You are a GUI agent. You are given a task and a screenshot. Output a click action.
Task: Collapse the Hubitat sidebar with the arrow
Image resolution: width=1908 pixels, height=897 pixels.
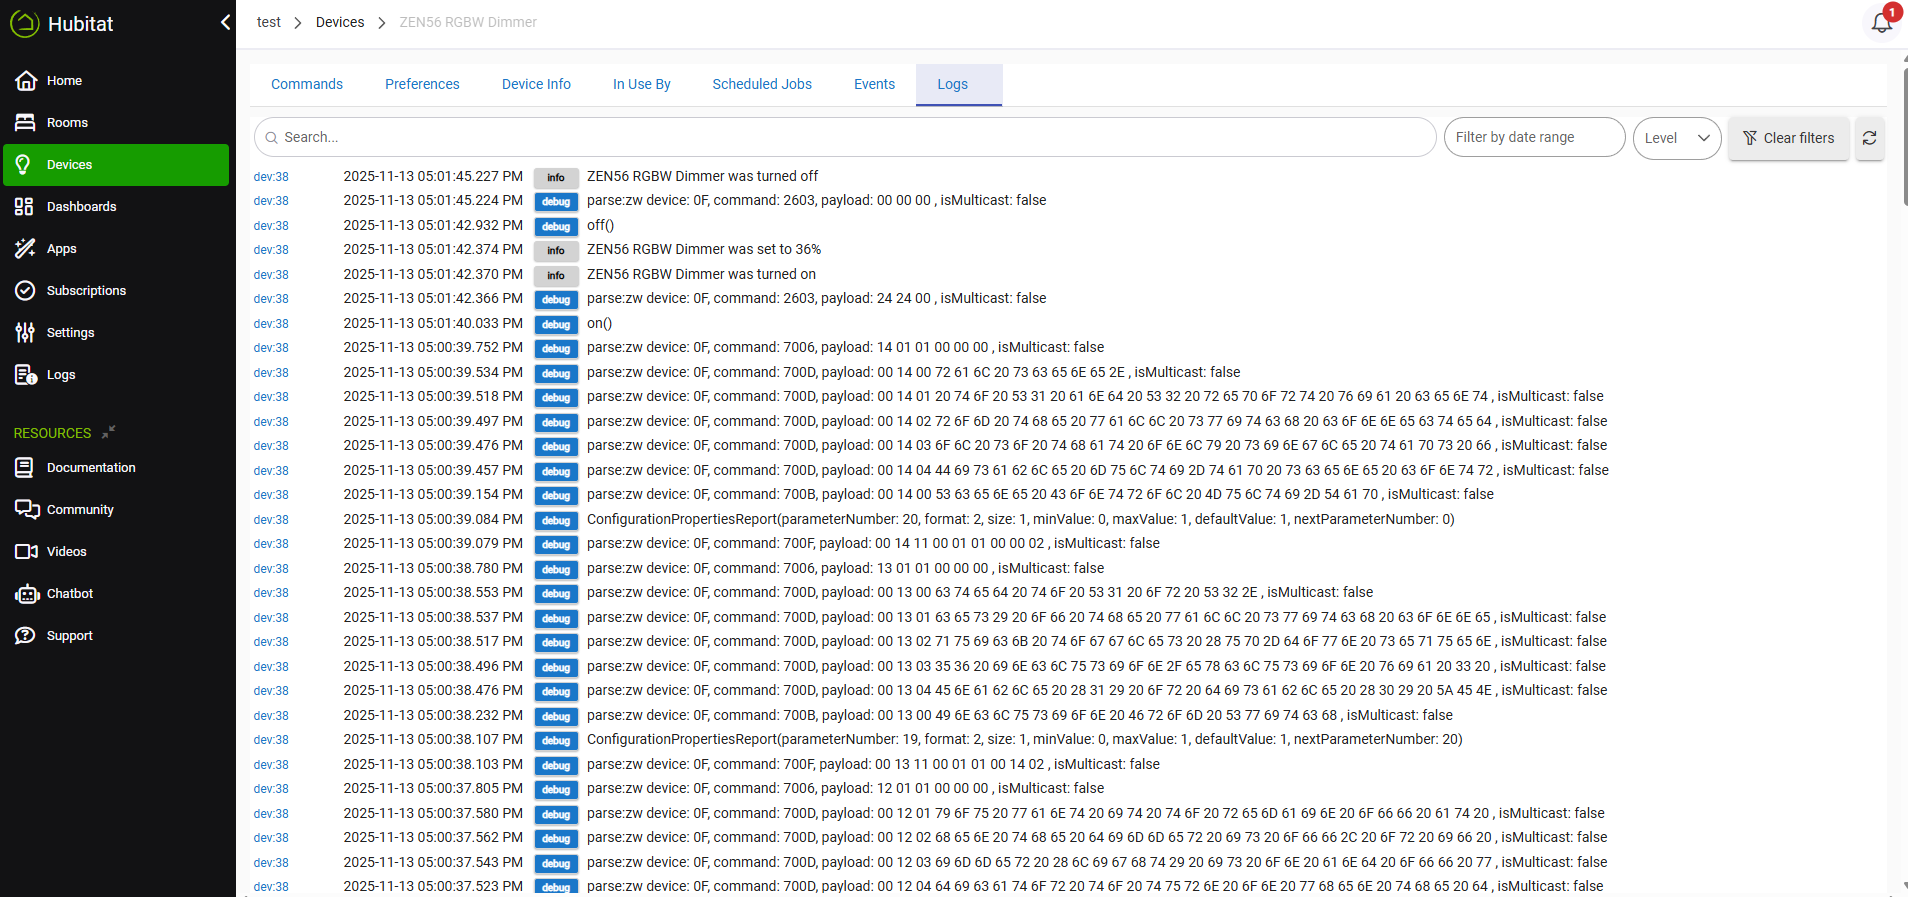[225, 22]
